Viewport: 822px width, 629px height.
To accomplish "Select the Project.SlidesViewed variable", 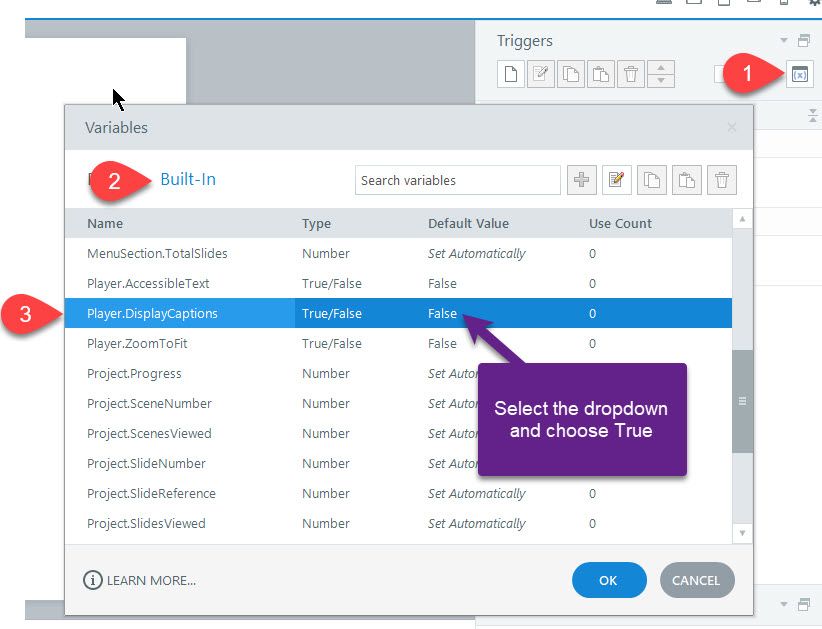I will (398, 524).
